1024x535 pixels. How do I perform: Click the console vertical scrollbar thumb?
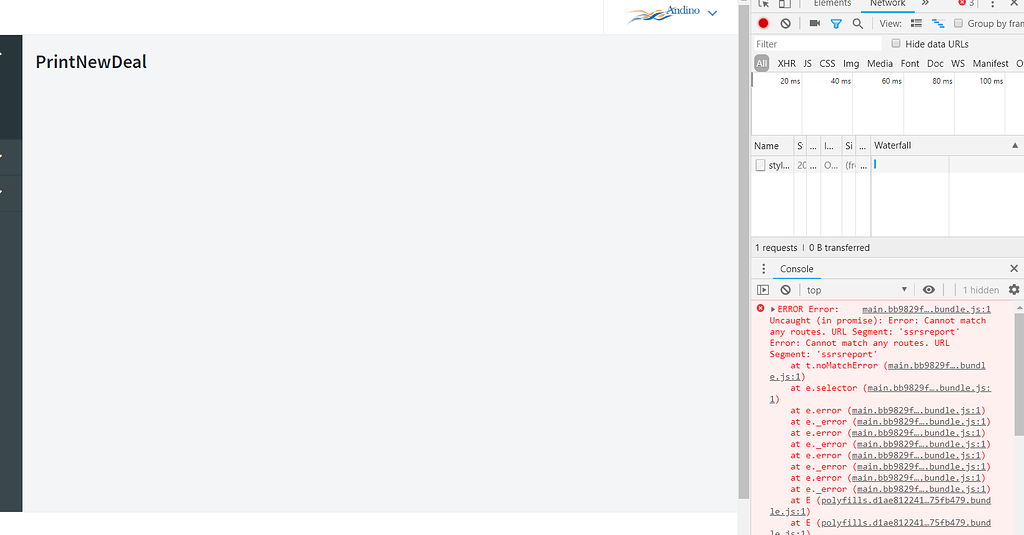pos(1019,374)
